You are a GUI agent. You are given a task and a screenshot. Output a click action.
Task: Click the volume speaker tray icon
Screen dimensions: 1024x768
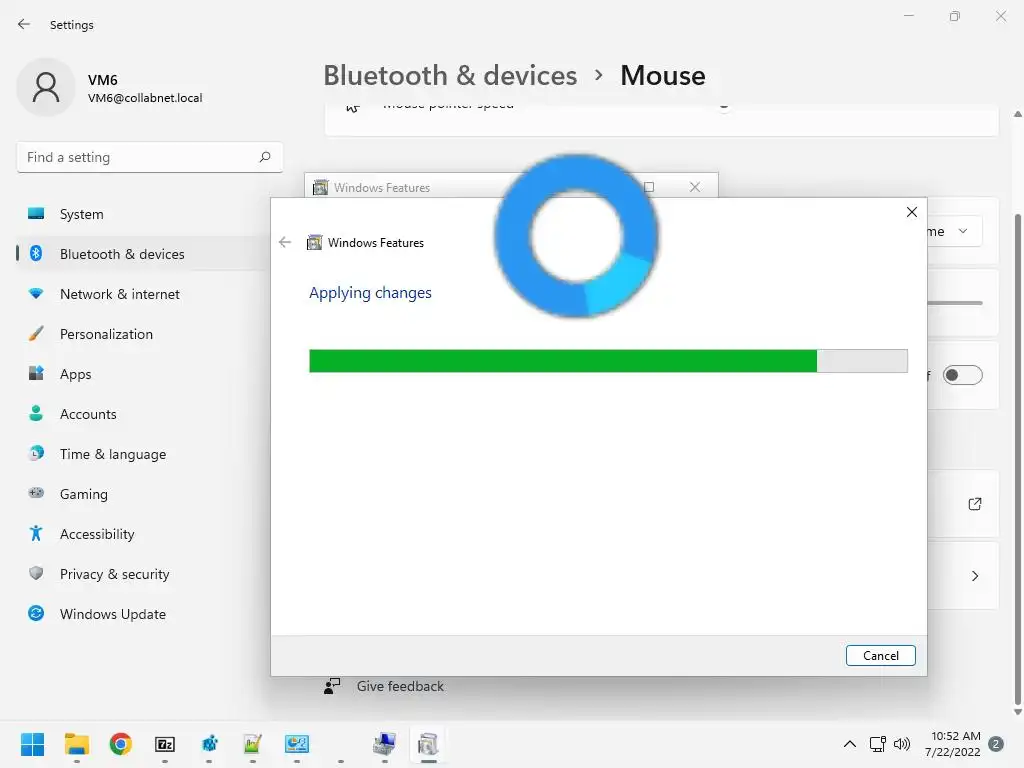click(x=902, y=744)
